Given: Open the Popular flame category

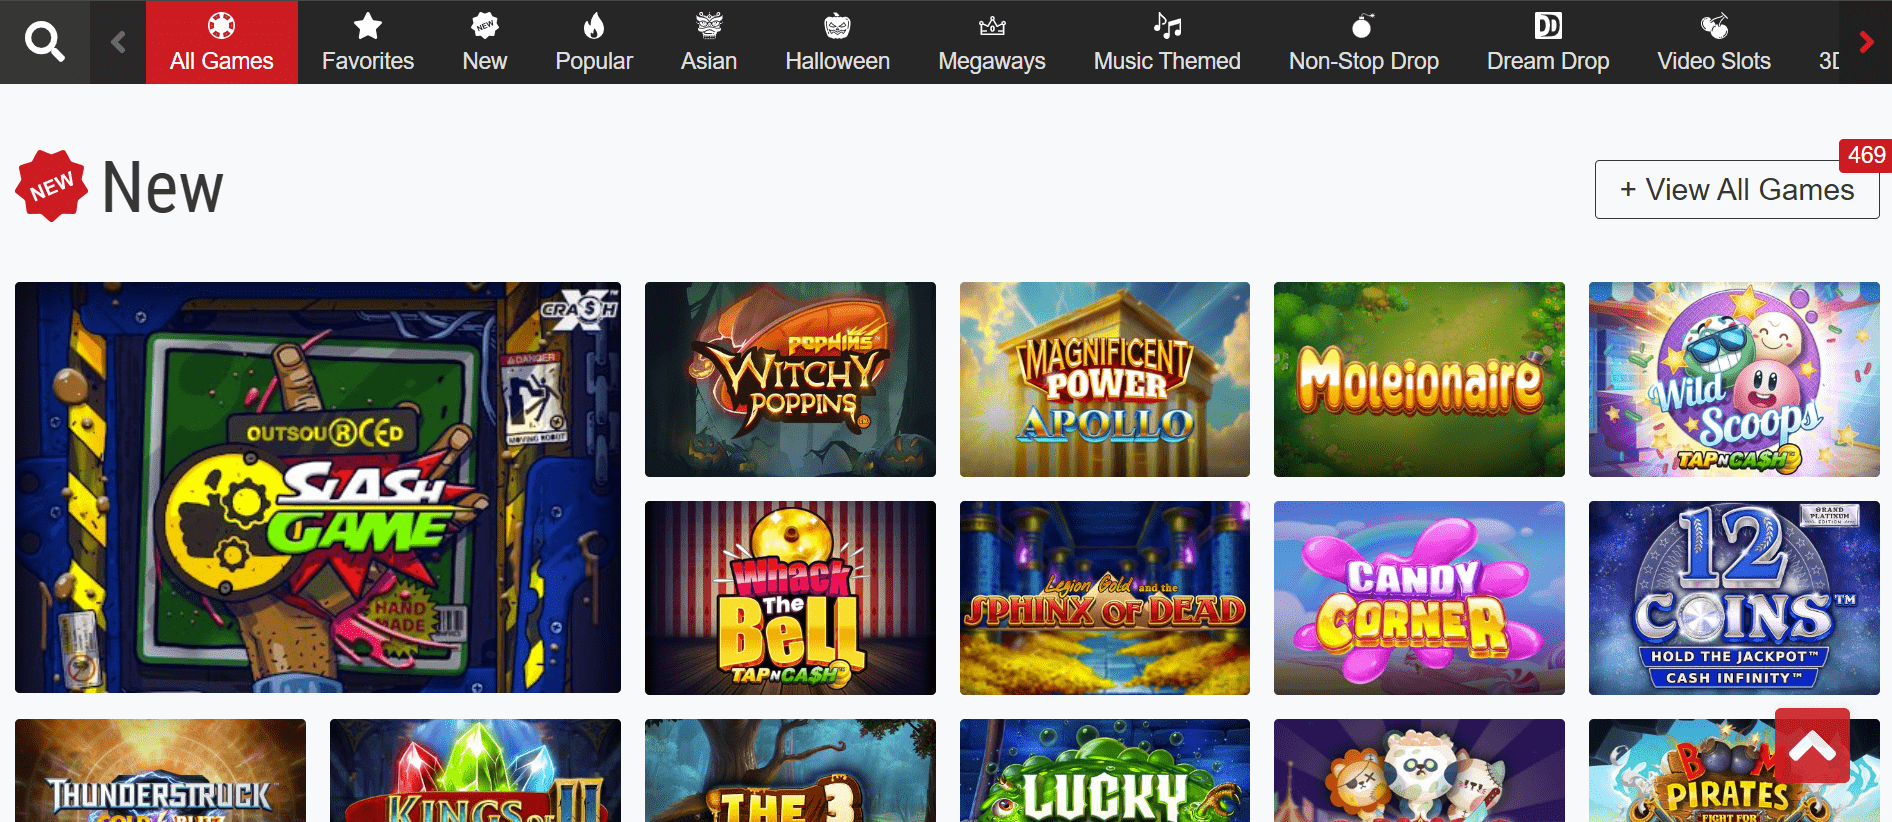Looking at the screenshot, I should tap(593, 43).
